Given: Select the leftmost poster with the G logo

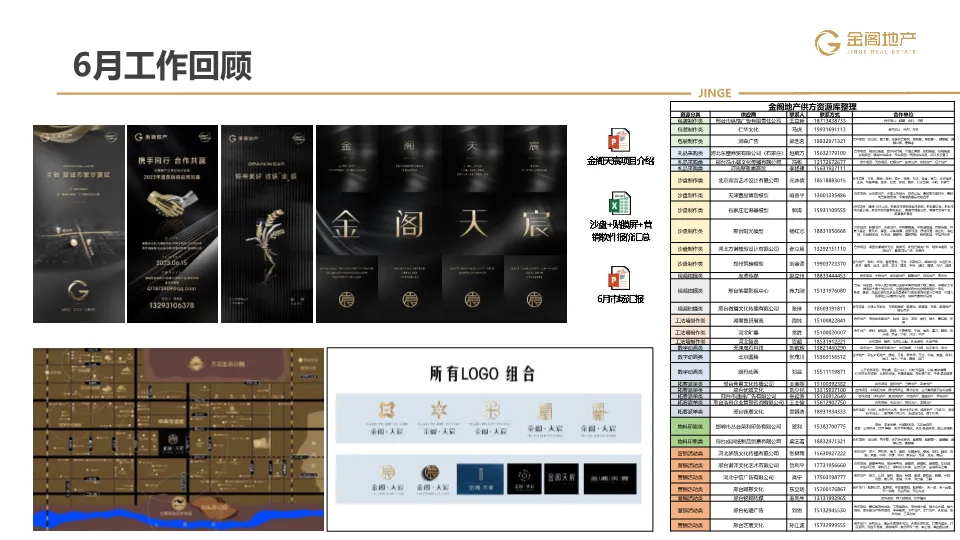Looking at the screenshot, I should click(x=79, y=224).
